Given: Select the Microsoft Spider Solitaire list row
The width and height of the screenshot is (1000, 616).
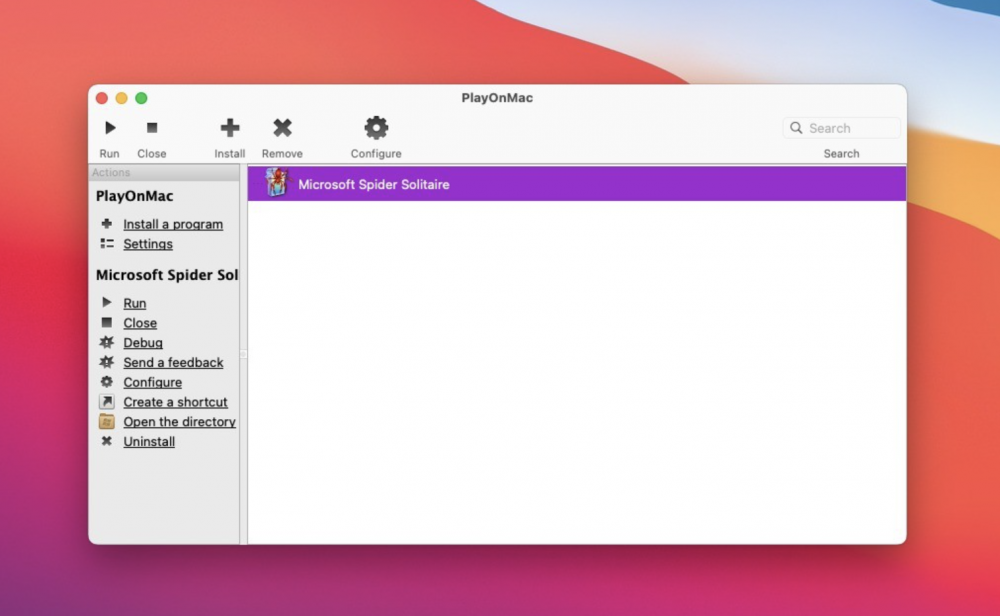Looking at the screenshot, I should click(577, 184).
